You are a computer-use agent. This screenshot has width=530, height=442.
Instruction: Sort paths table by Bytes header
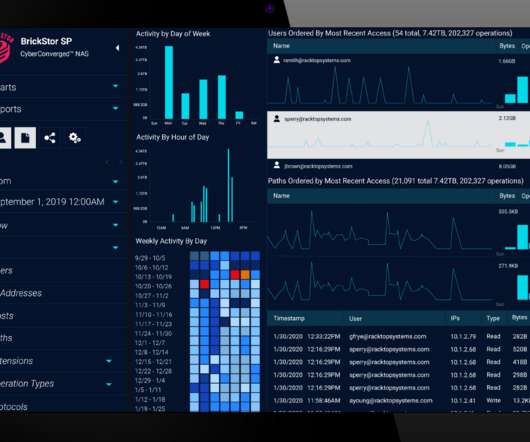[507, 196]
